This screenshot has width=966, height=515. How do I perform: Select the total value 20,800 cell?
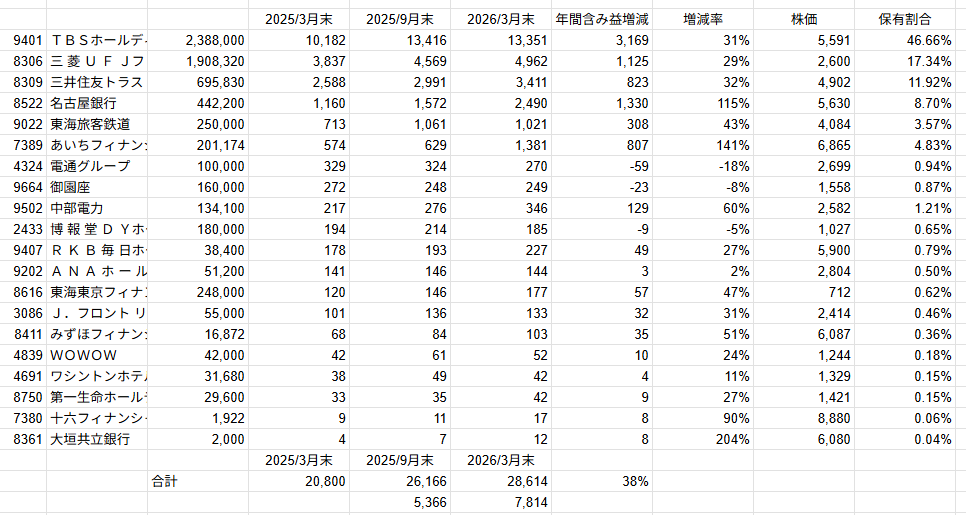pyautogui.click(x=299, y=481)
